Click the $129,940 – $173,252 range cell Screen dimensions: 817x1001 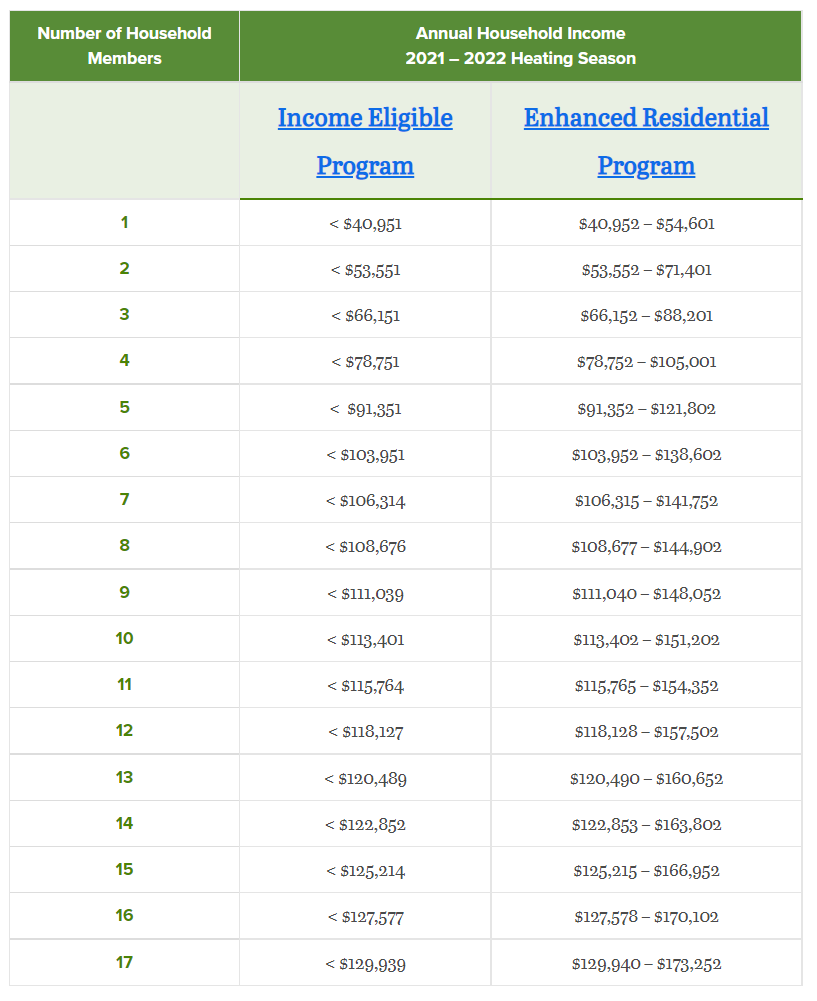coord(646,964)
